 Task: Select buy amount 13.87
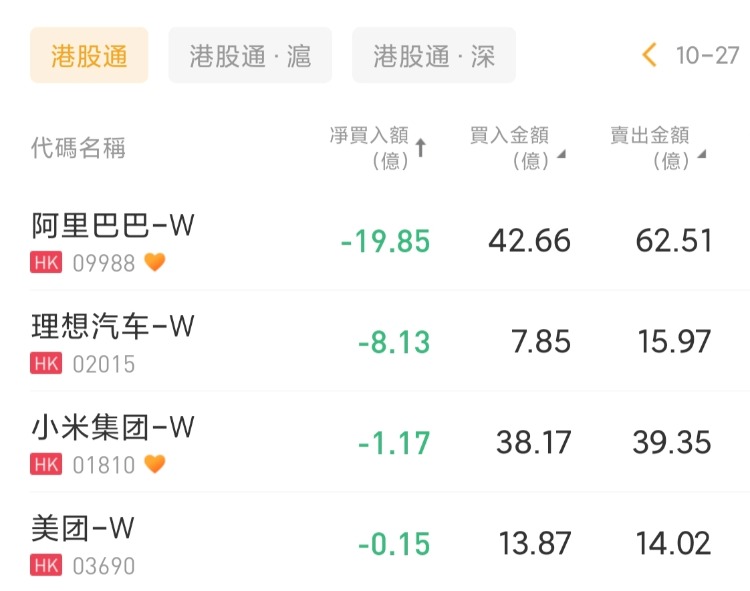(535, 544)
